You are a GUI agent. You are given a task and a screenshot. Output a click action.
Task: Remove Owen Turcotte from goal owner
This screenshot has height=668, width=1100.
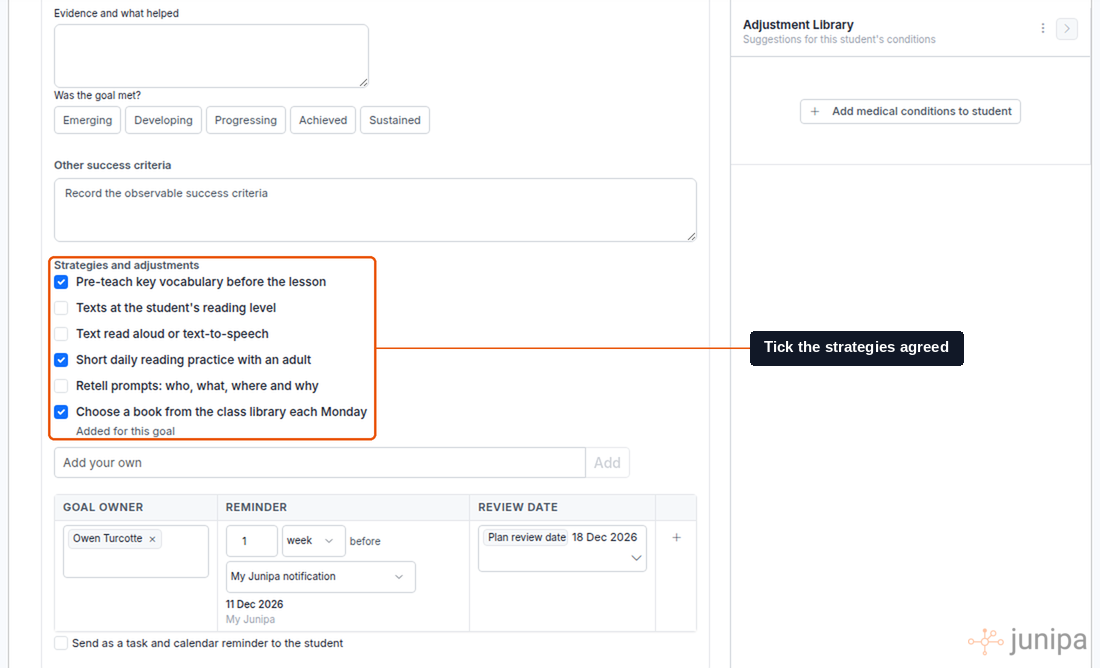(x=152, y=539)
